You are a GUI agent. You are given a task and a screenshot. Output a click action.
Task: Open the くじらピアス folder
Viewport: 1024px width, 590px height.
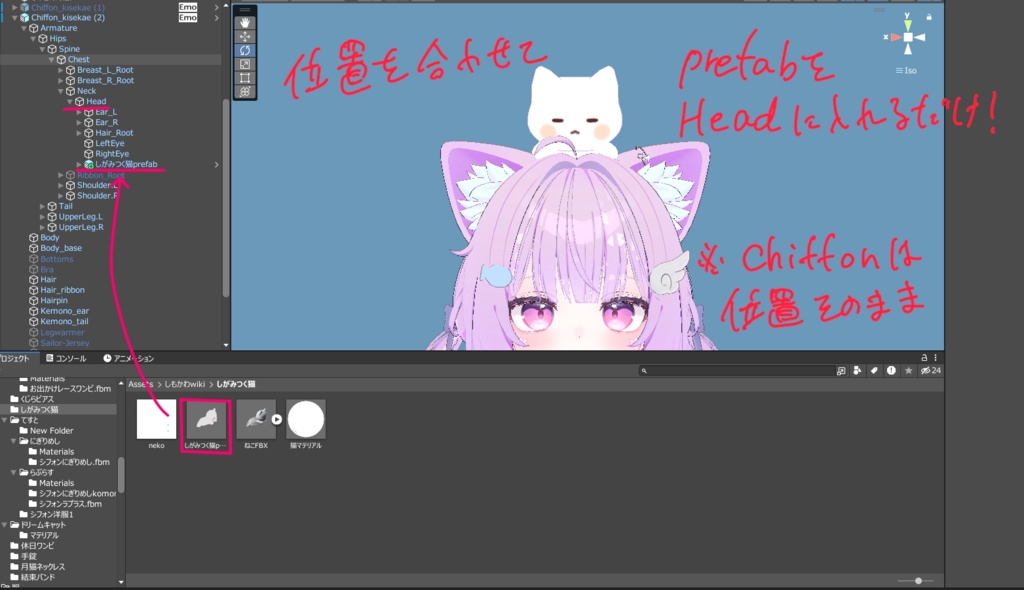[37, 399]
